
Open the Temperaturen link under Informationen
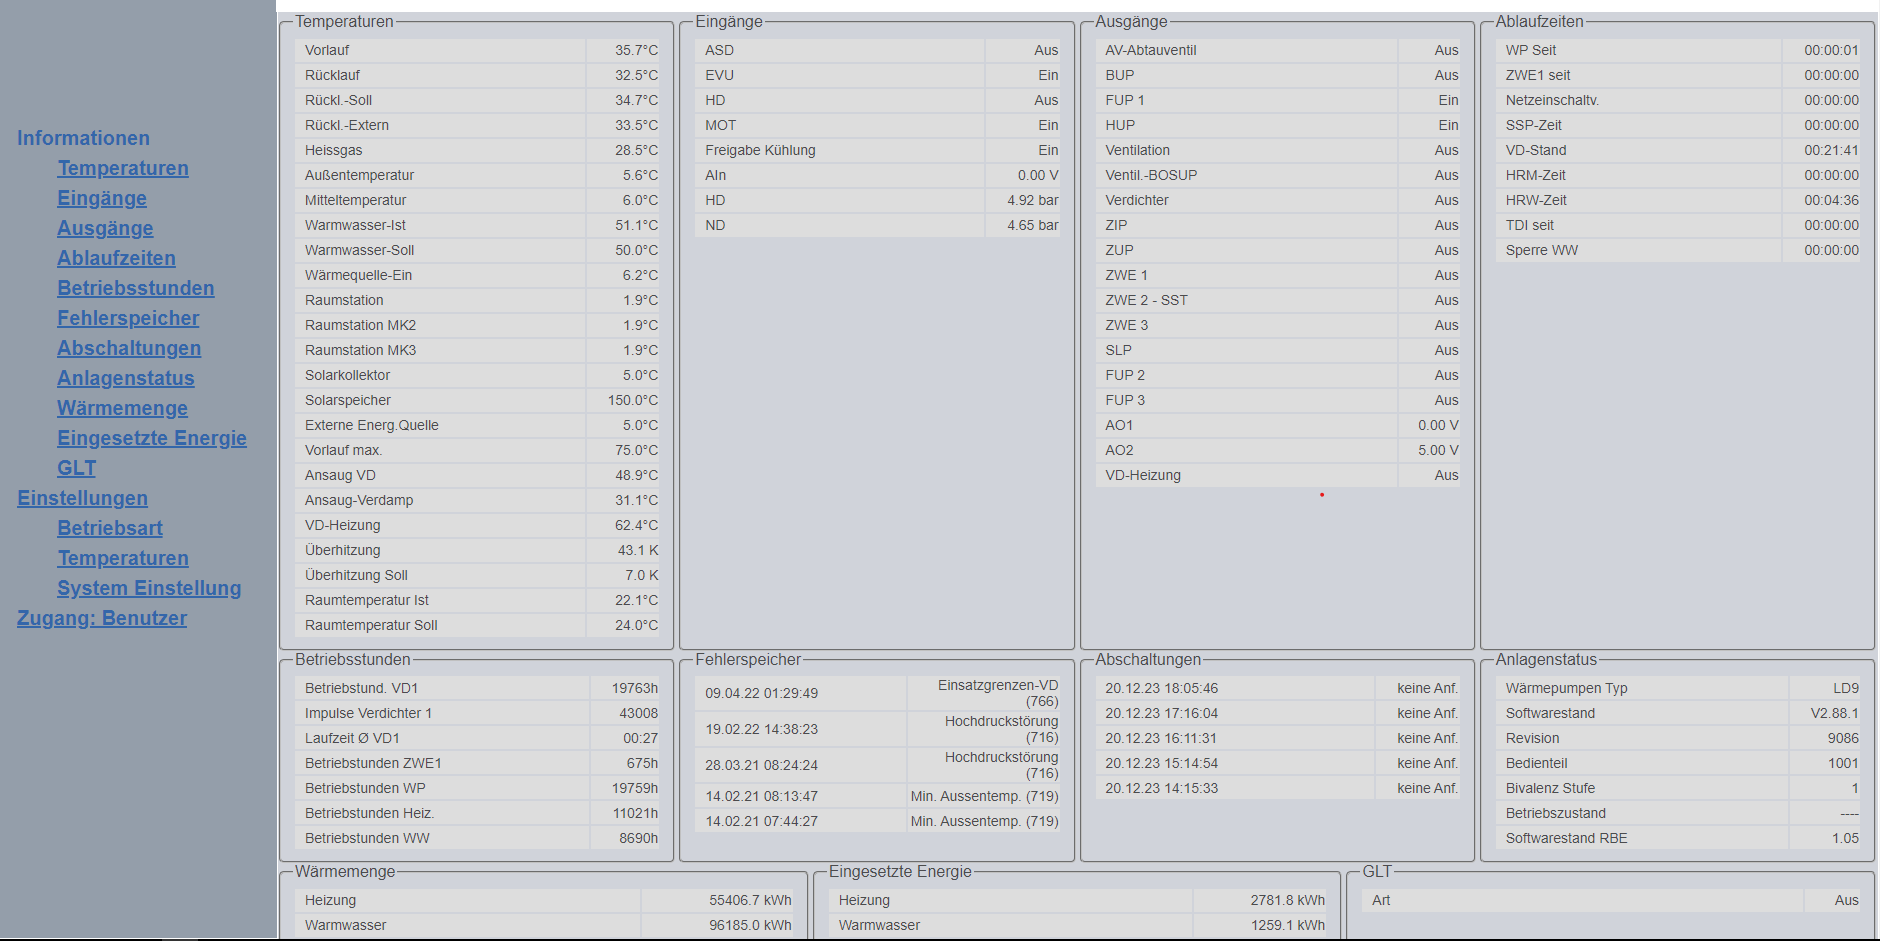(x=123, y=168)
